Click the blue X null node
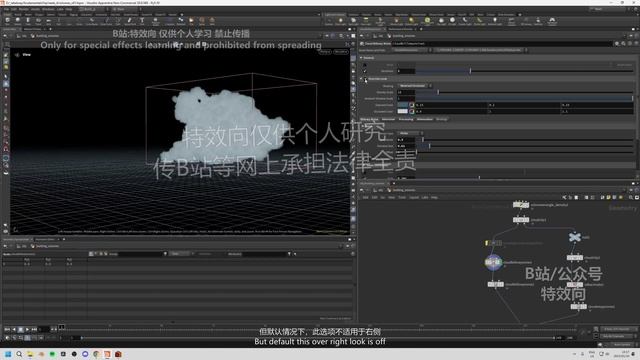This screenshot has width=640, height=360. [x=575, y=237]
